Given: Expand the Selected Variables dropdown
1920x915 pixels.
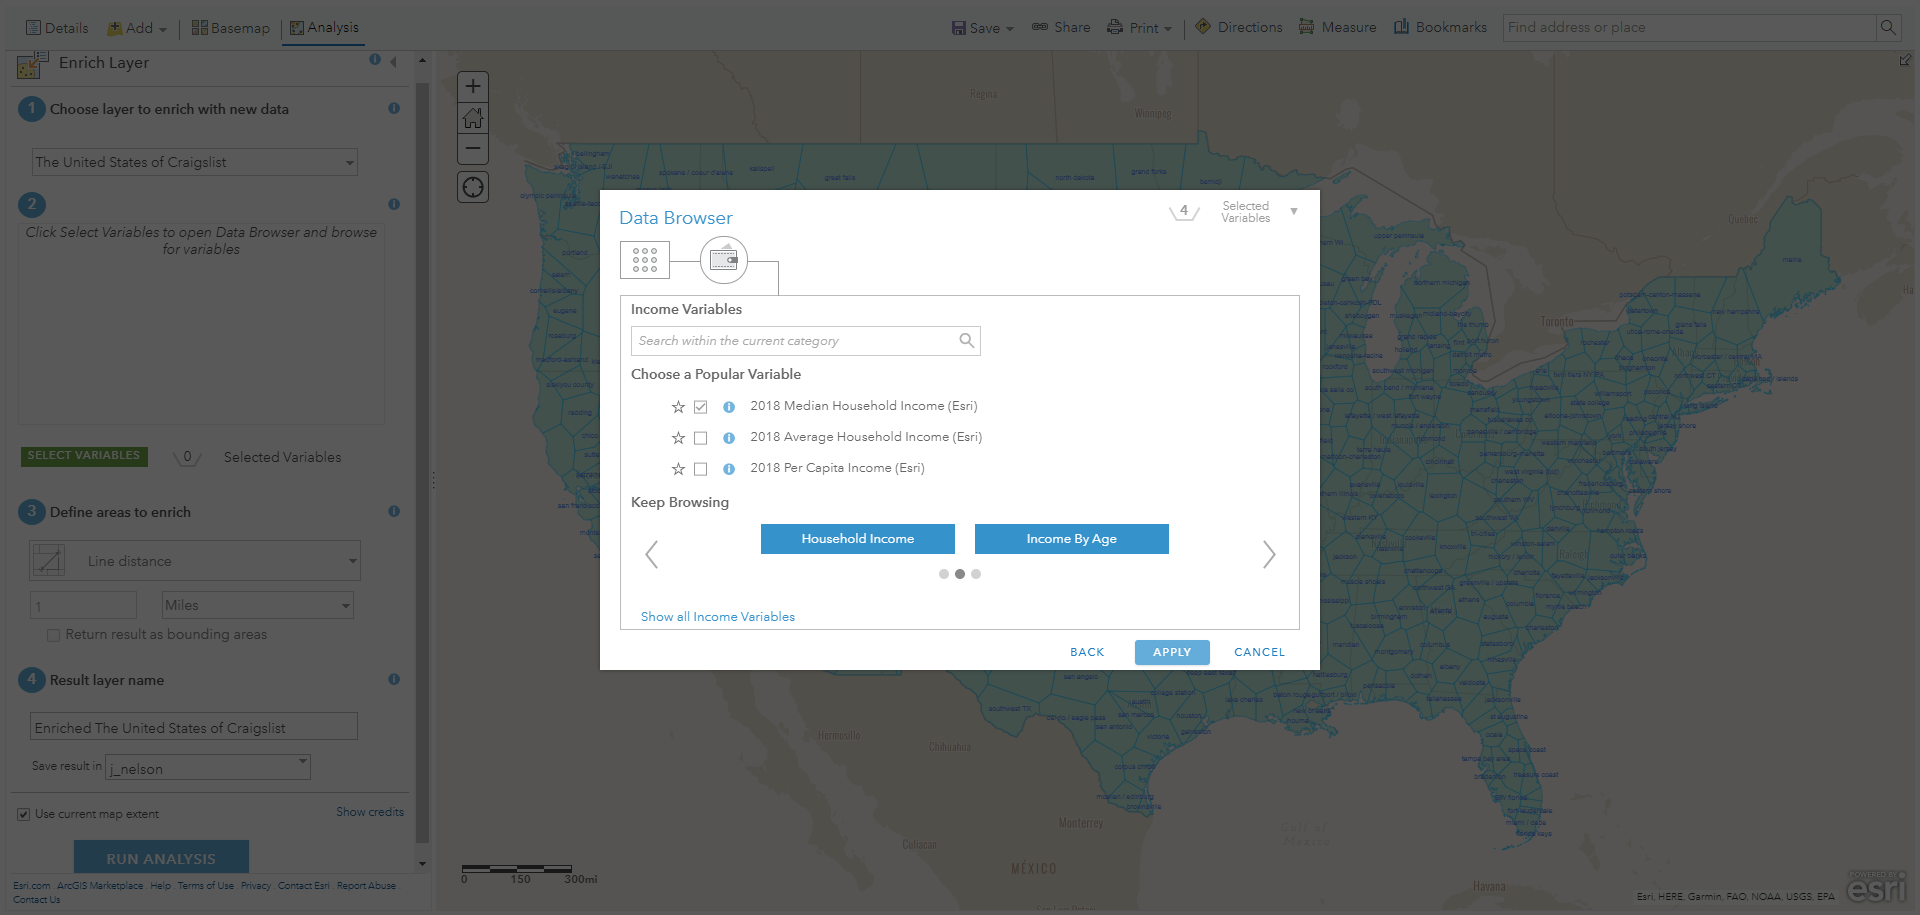Looking at the screenshot, I should pyautogui.click(x=1294, y=212).
